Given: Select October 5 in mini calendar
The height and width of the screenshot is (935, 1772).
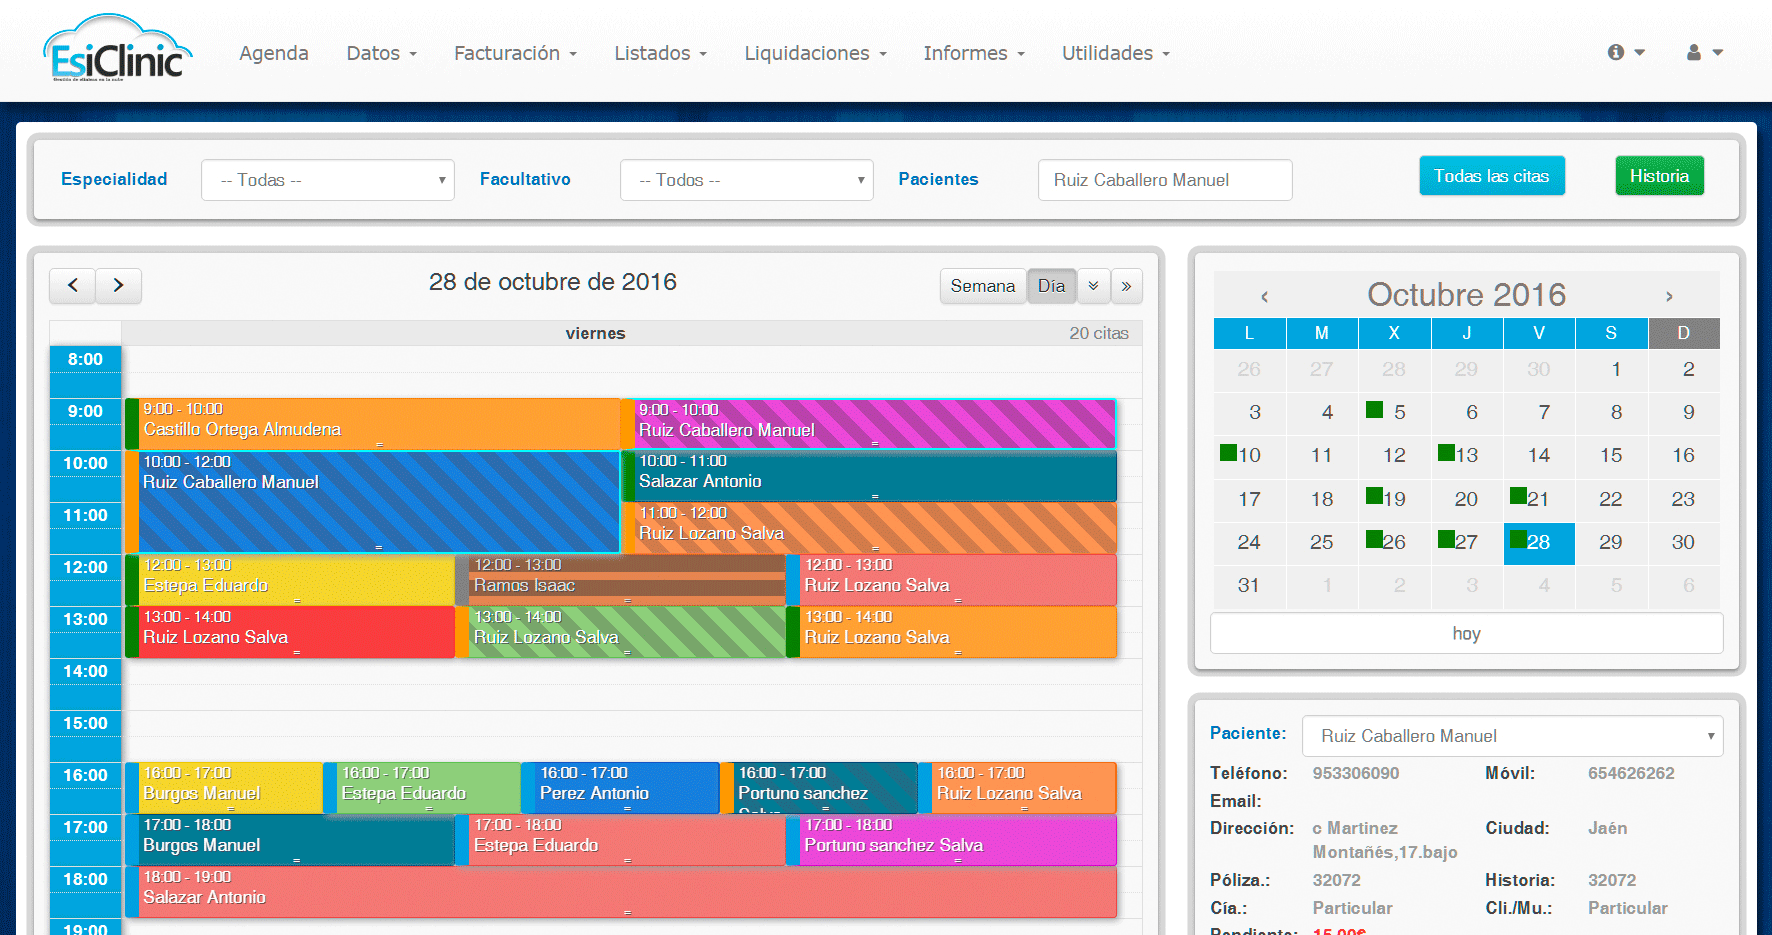Looking at the screenshot, I should click(1394, 413).
